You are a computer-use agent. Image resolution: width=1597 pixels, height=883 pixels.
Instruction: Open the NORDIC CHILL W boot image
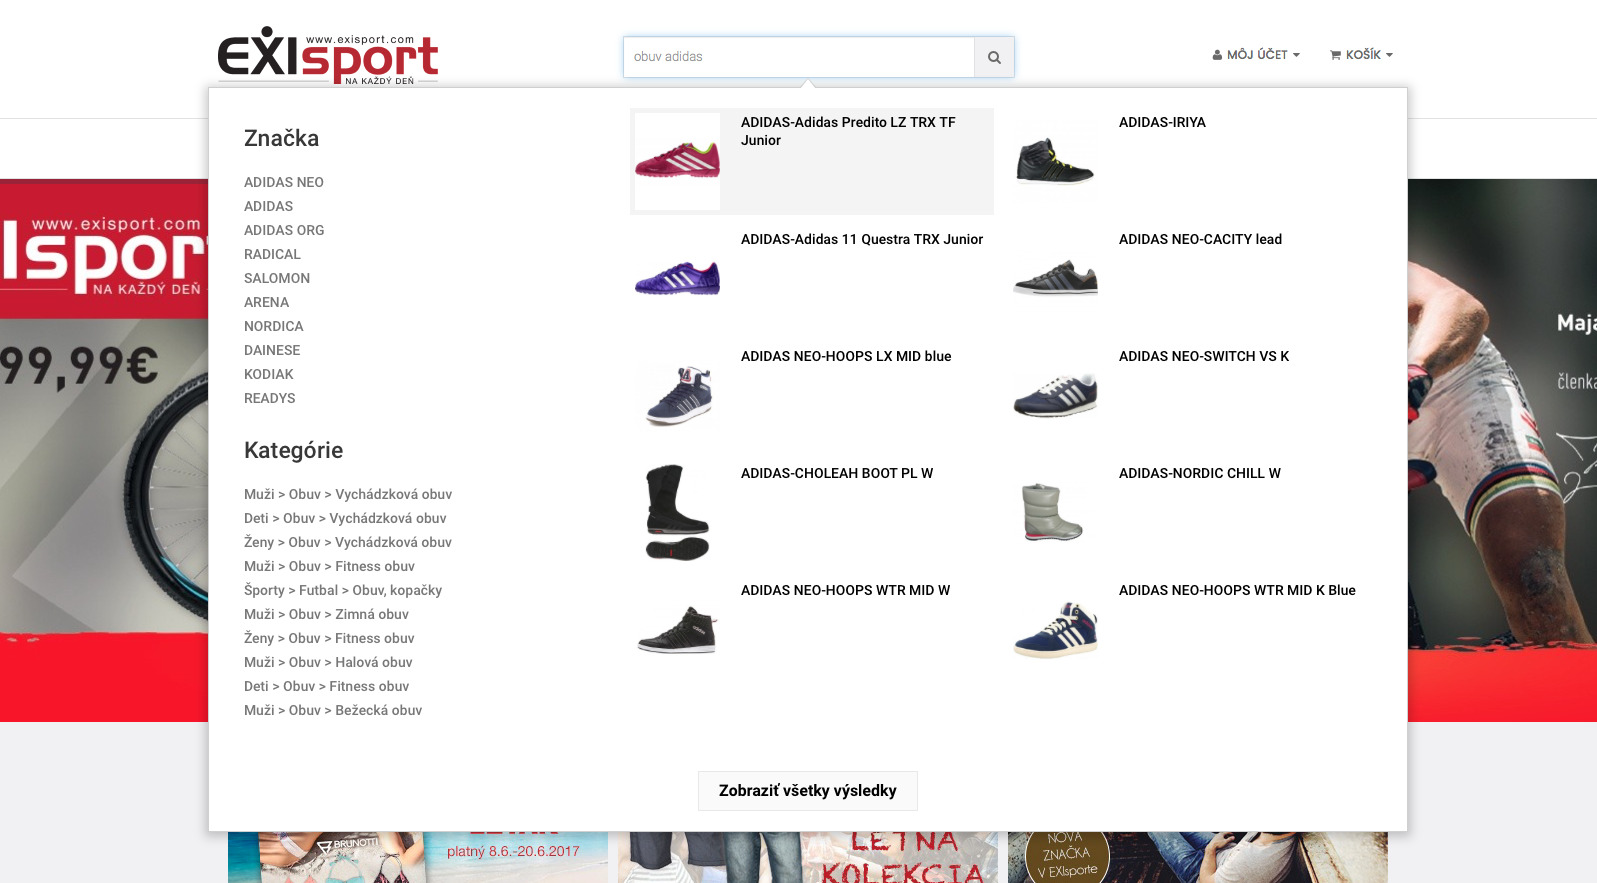[x=1055, y=512]
